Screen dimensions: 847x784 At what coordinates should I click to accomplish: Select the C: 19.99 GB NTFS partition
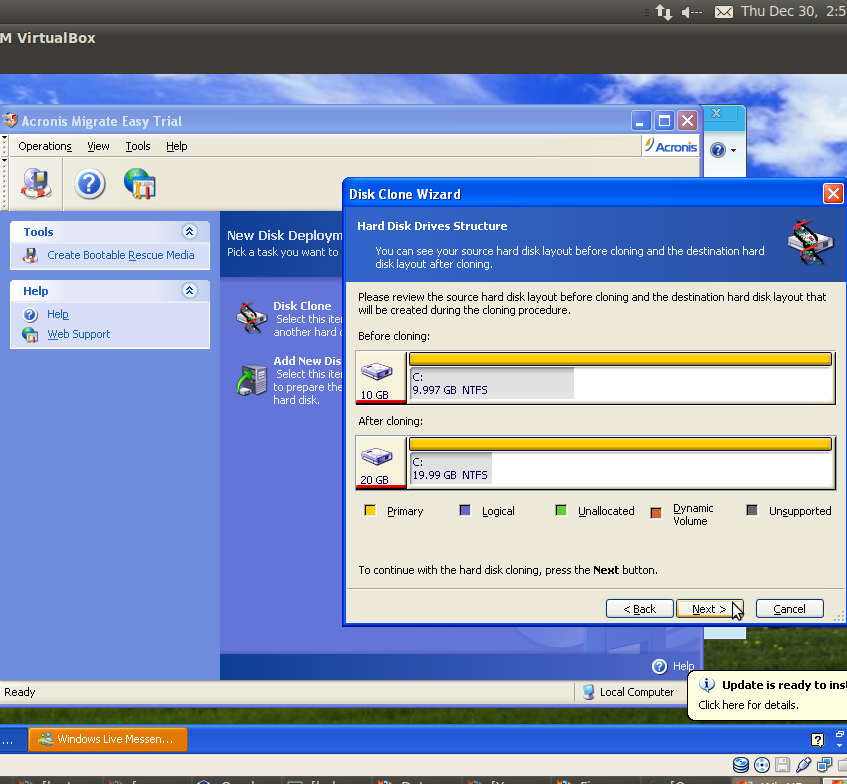621,461
